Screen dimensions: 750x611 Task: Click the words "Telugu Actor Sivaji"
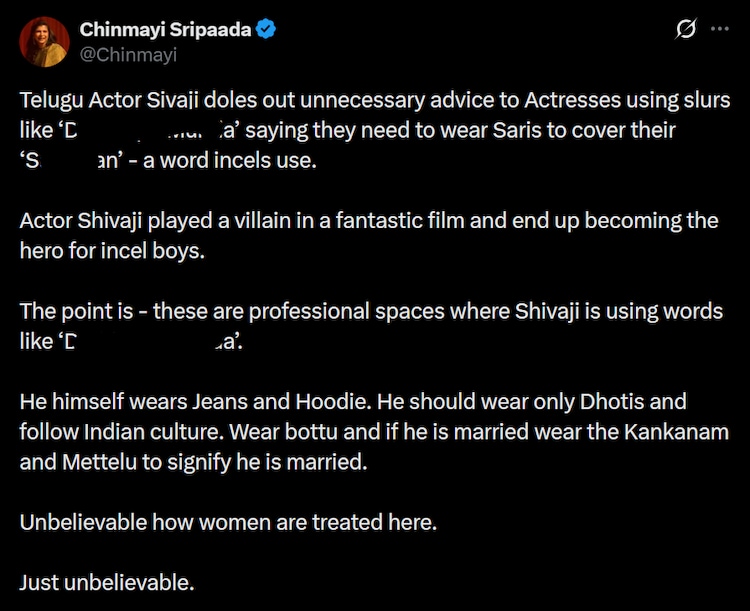click(105, 101)
